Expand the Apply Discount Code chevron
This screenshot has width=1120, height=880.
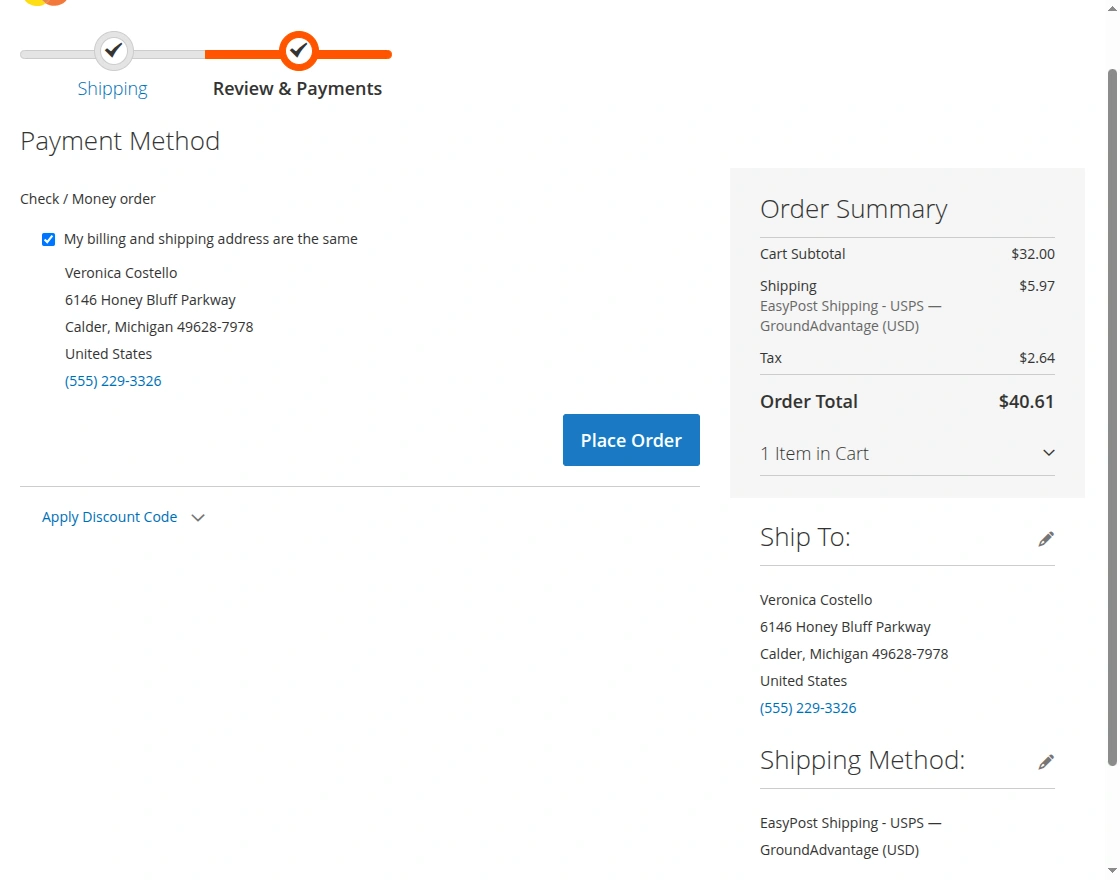coord(198,518)
